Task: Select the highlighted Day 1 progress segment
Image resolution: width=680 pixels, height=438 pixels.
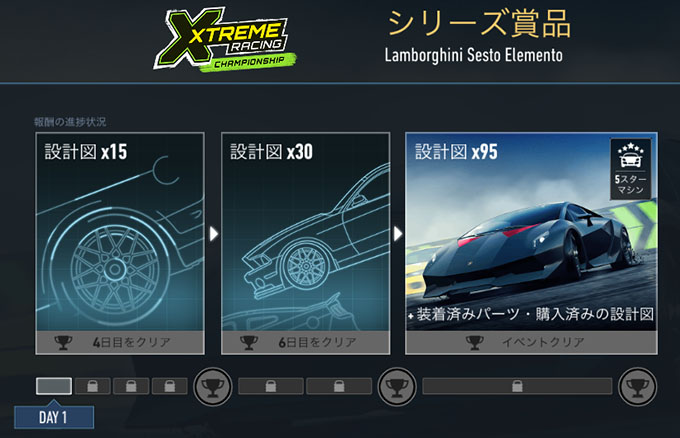Action: click(x=54, y=386)
